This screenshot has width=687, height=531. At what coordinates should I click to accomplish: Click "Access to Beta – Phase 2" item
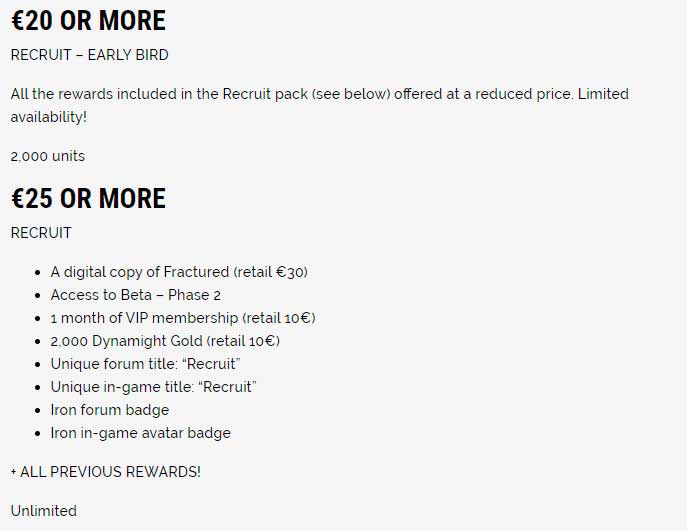pos(135,295)
